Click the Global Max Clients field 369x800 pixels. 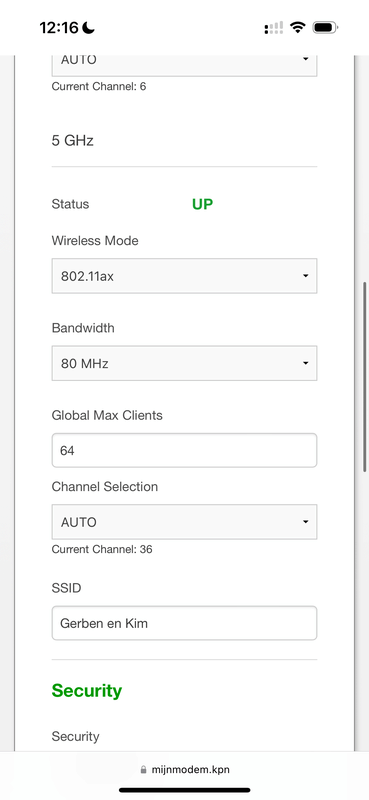tap(184, 451)
